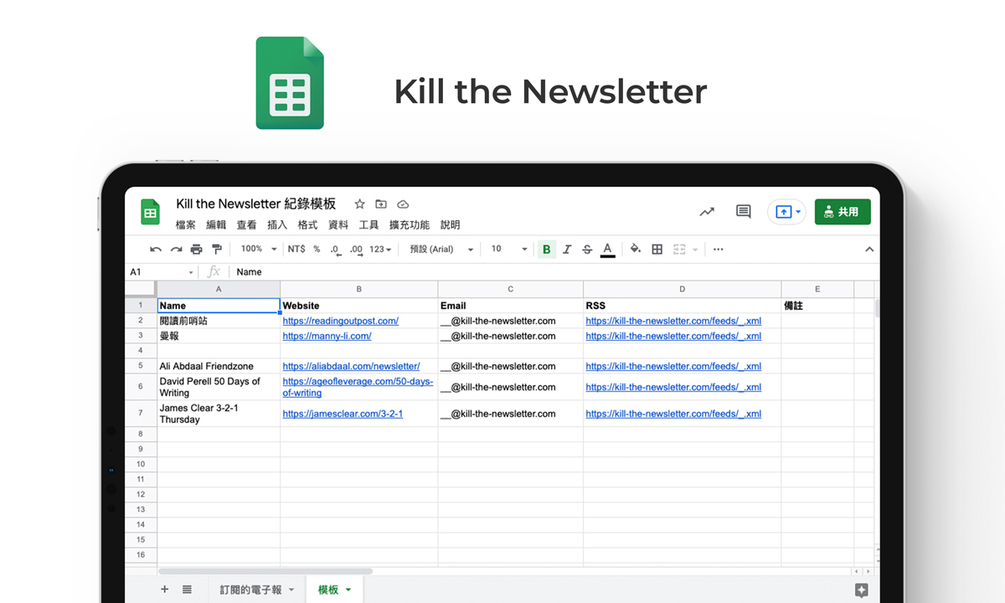Open the readingoutpost.com link
1005x603 pixels.
[340, 320]
